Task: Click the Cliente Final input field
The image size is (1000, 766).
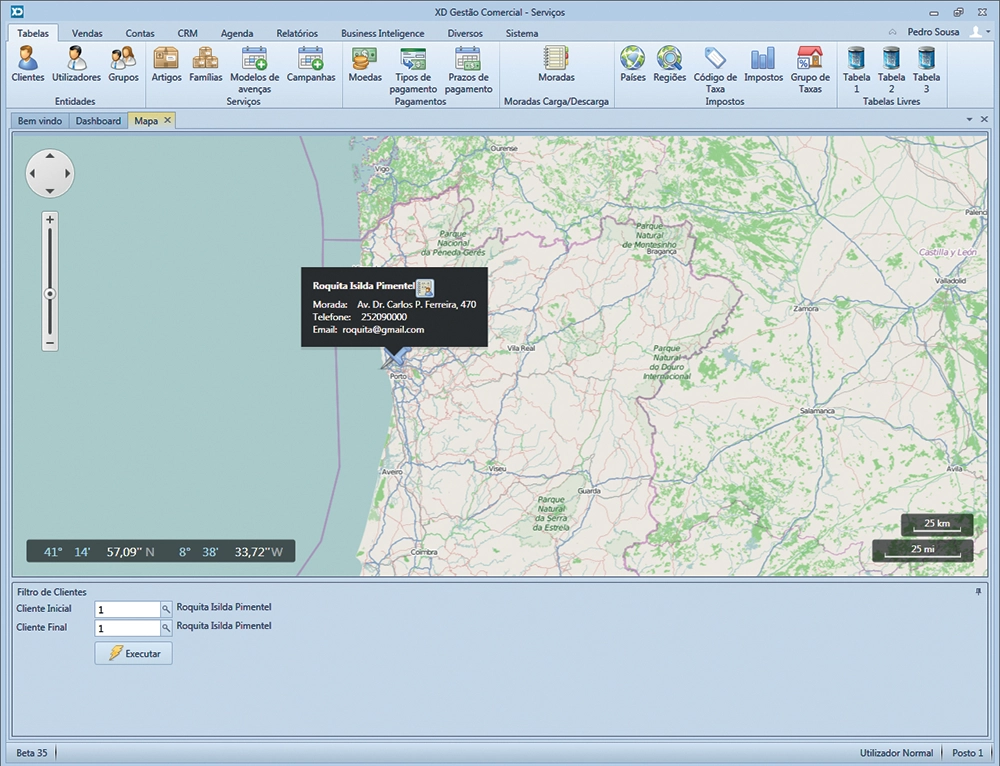Action: point(127,629)
